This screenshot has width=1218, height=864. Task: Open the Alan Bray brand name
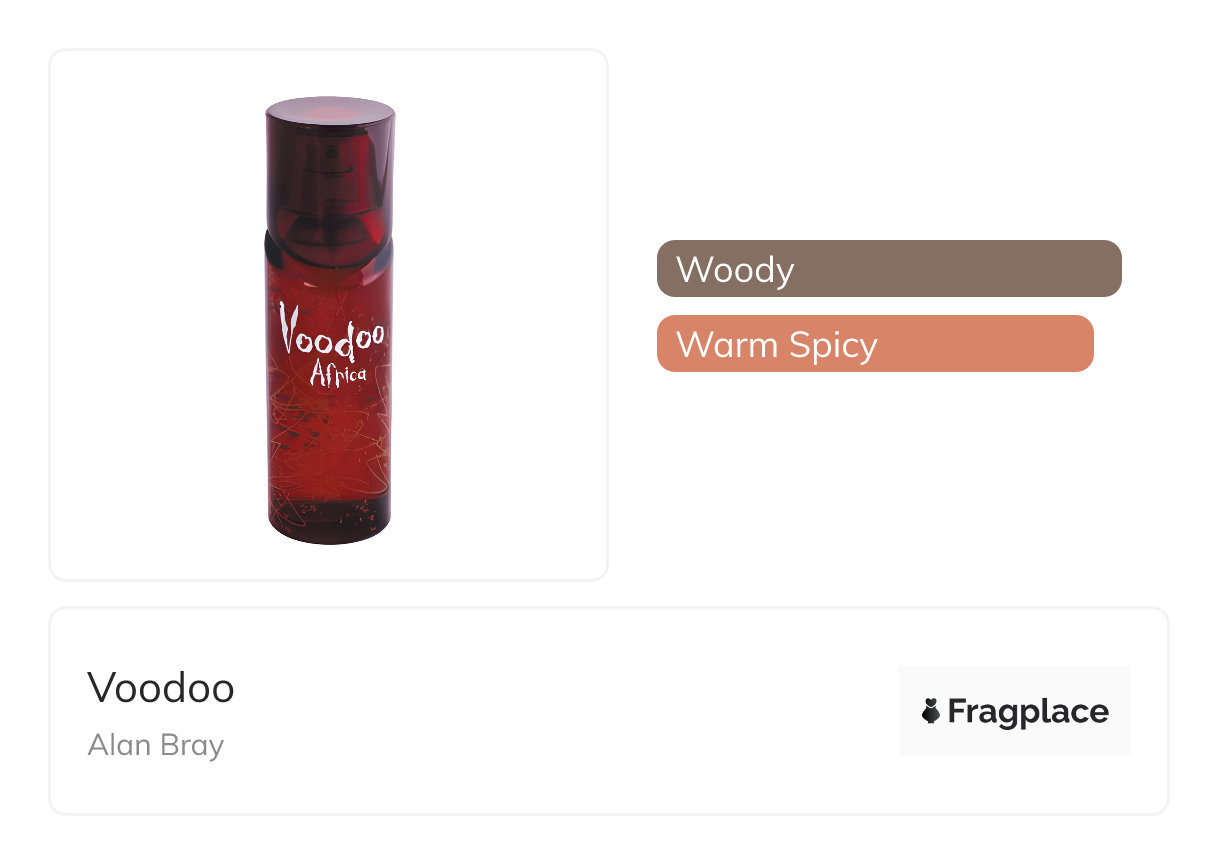[x=155, y=745]
